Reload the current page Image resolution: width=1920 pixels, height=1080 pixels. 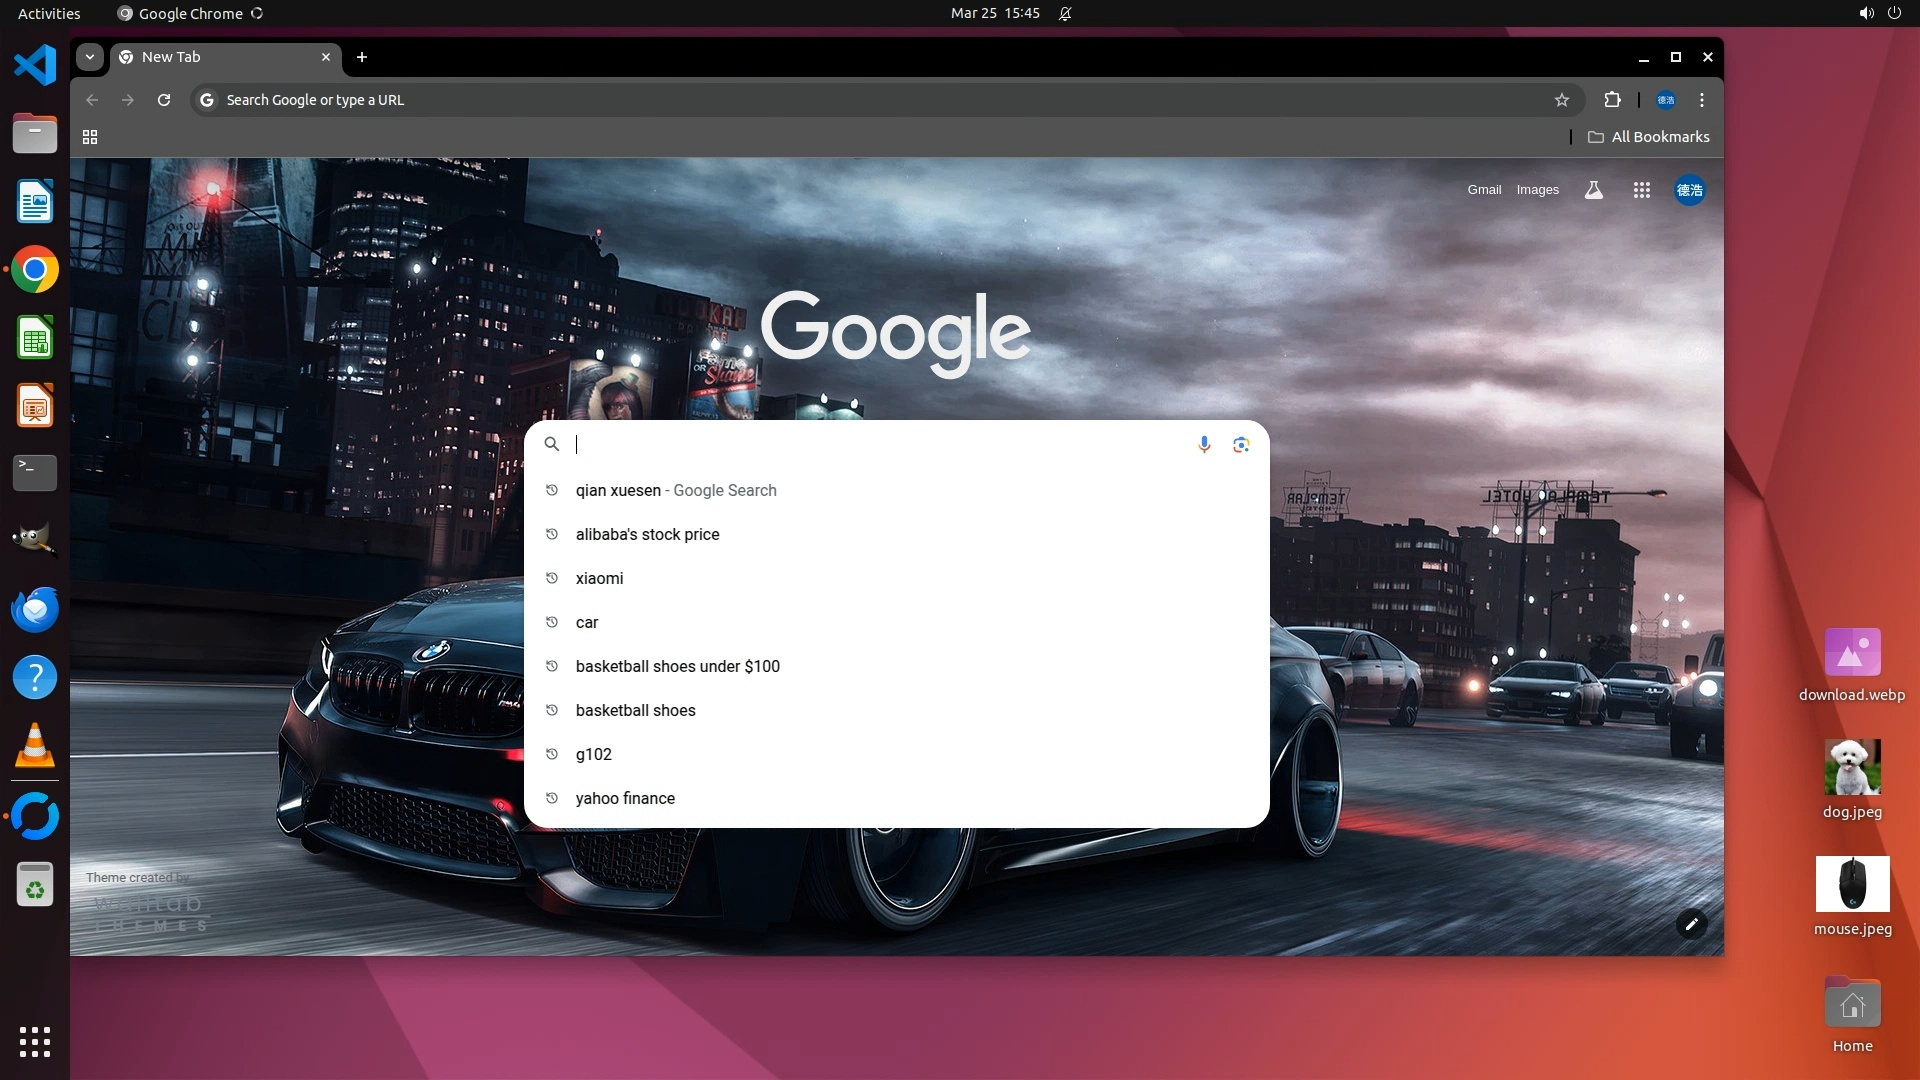164,100
